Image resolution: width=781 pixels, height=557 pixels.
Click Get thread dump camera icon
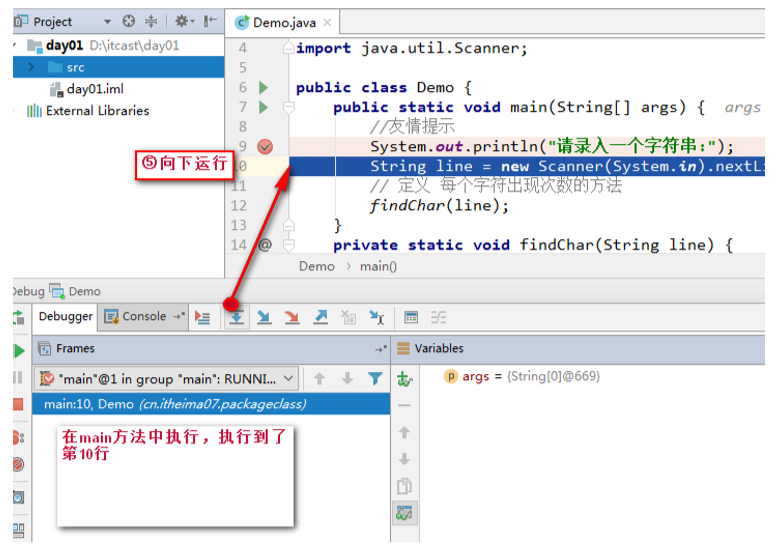18,497
